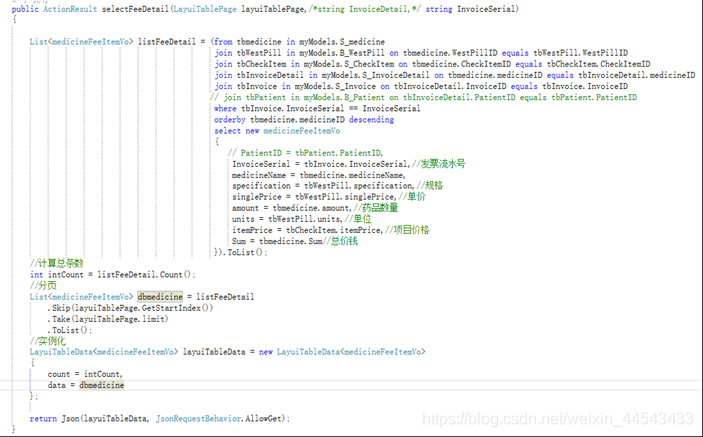The image size is (703, 437).
Task: Click the //项目价格 comment
Action: tap(407, 230)
